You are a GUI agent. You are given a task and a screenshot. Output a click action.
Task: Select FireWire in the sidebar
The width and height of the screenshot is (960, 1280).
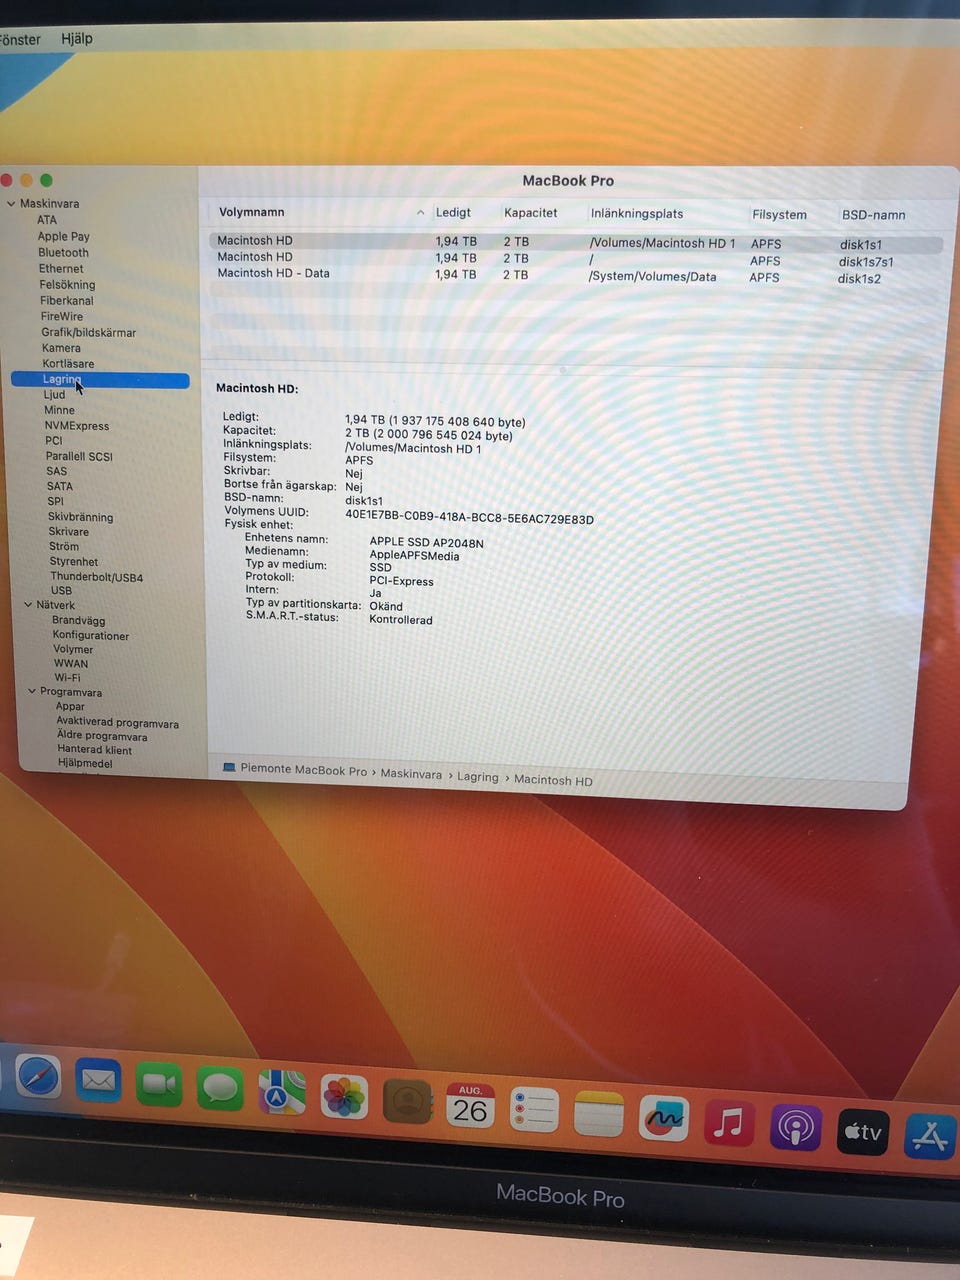click(62, 317)
